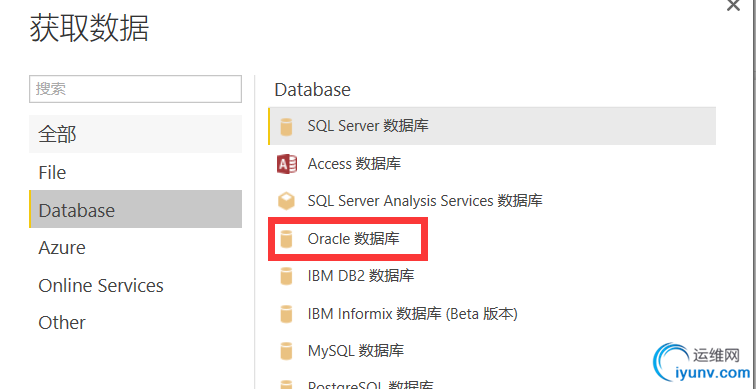Viewport: 756px width, 389px height.
Task: Close the 获取数据 dialog
Action: coord(733,5)
